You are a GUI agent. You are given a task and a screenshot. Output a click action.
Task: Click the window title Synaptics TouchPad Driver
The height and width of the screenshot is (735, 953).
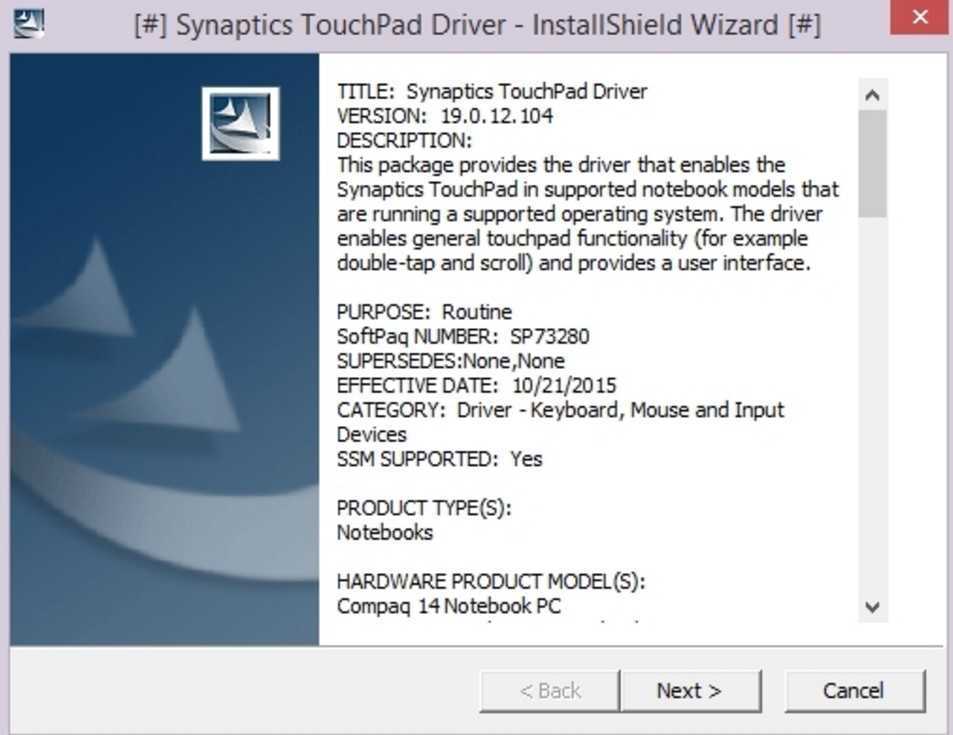[x=477, y=26]
